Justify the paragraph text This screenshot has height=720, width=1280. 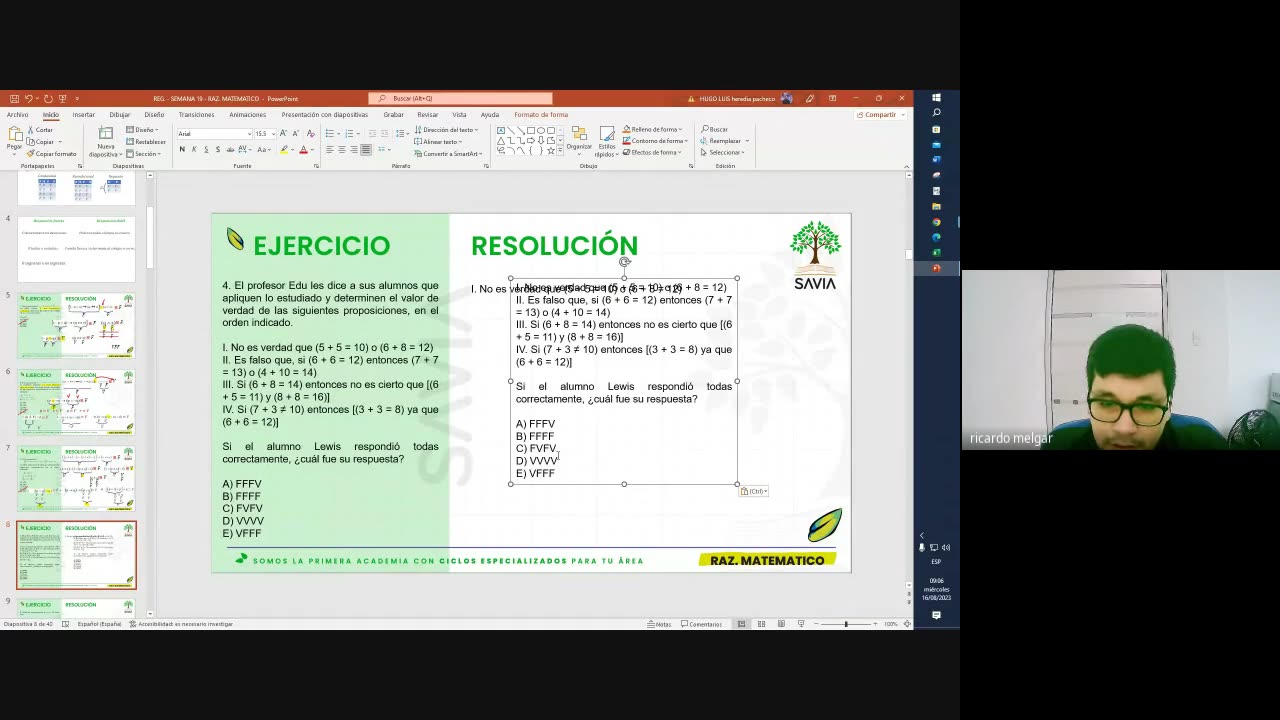point(366,149)
